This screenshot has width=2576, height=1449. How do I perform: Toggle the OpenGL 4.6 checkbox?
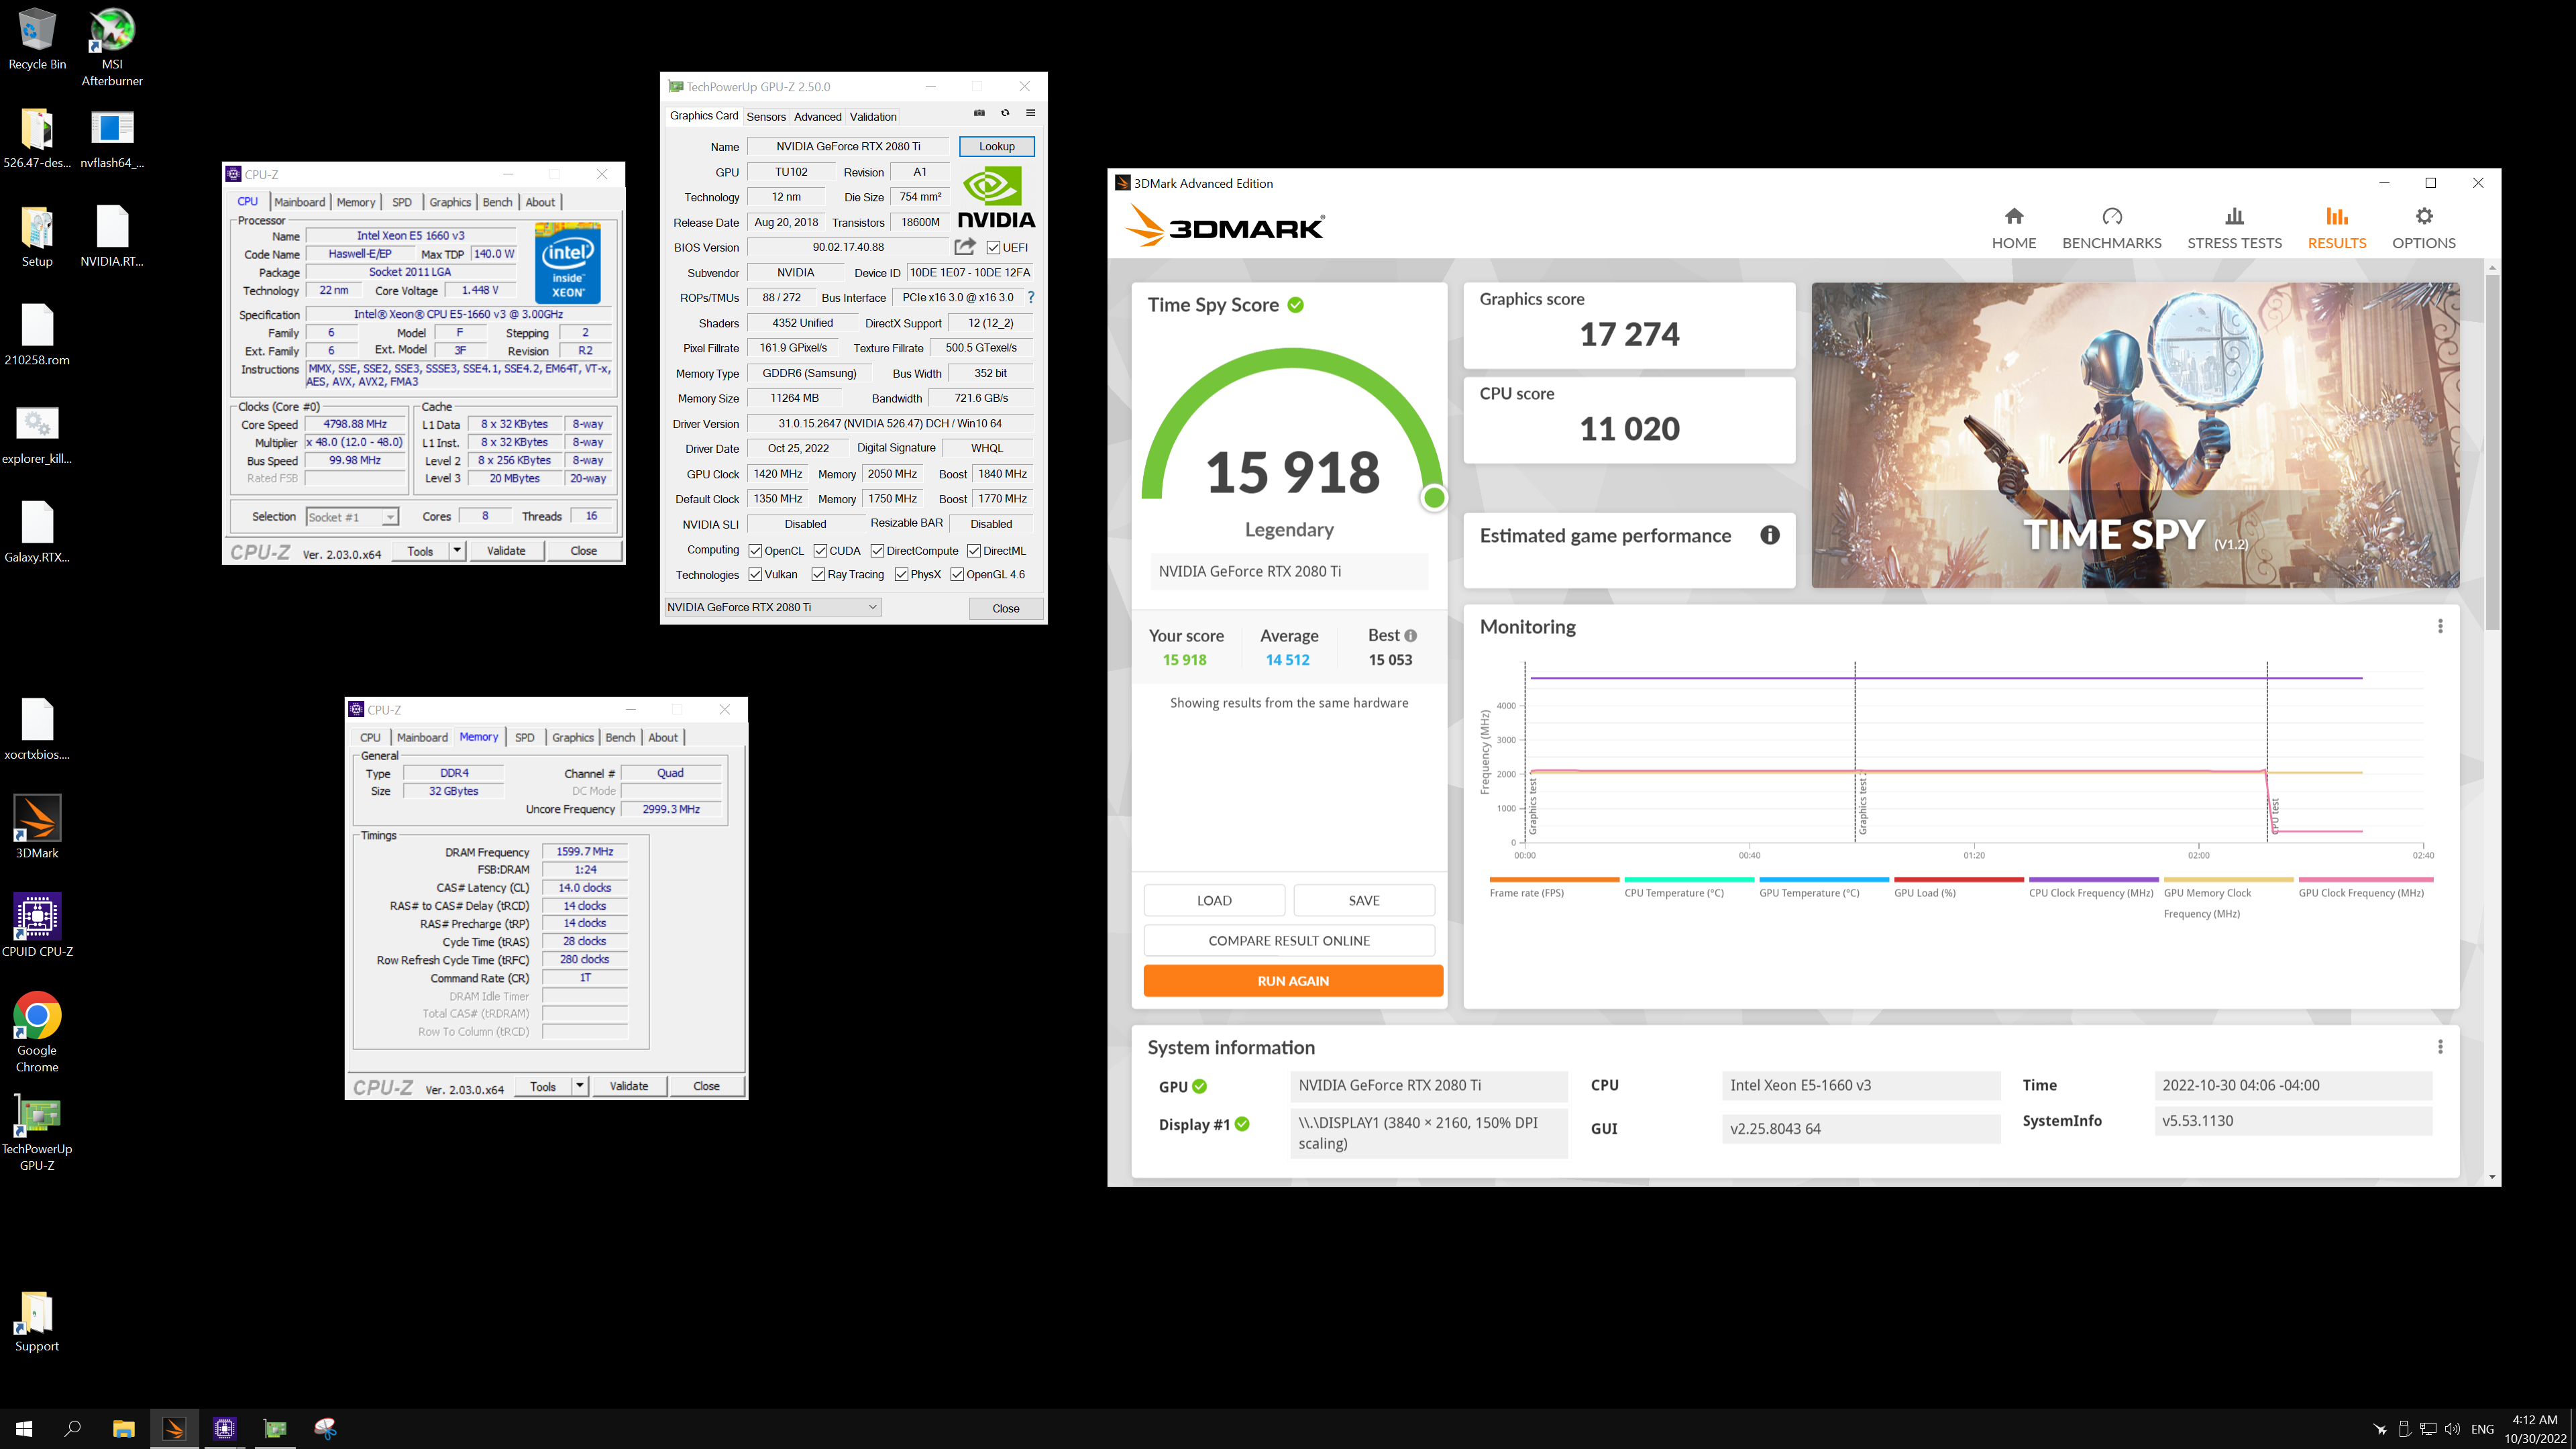tap(957, 574)
